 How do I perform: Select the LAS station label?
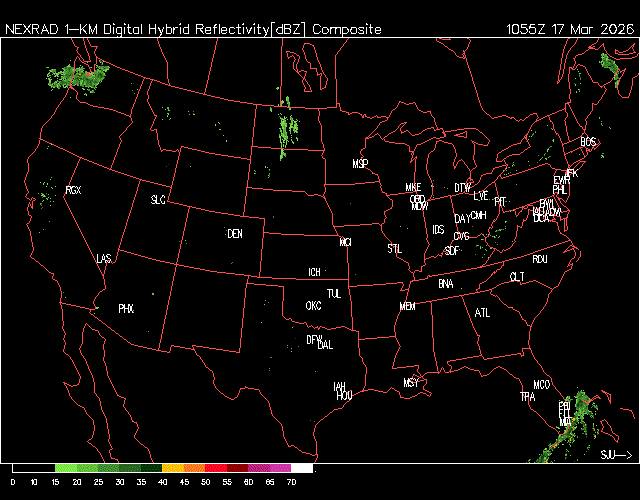[x=103, y=259]
